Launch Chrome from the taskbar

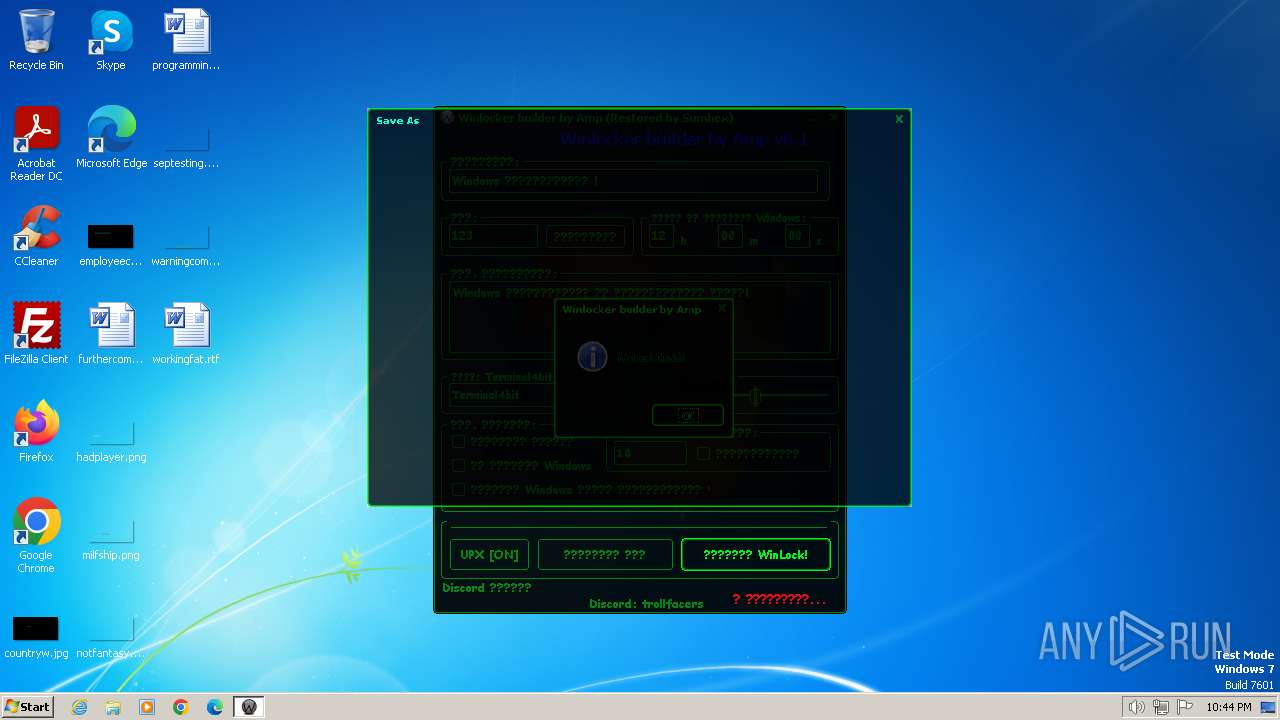coord(181,707)
